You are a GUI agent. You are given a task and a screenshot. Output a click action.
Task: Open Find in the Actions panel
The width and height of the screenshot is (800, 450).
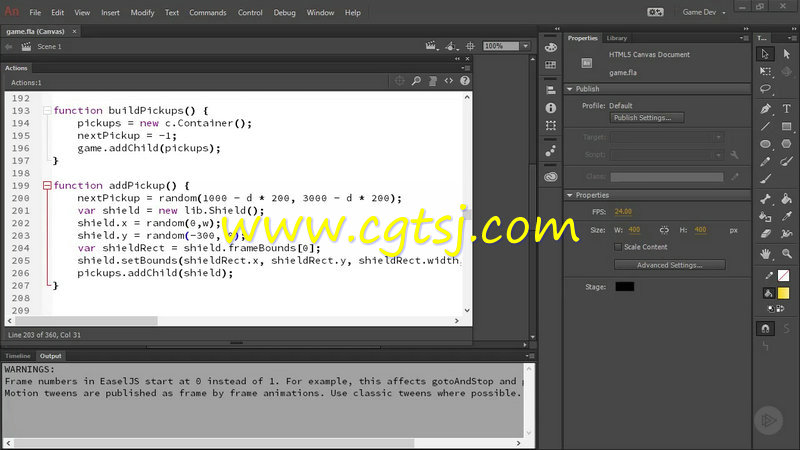coord(416,81)
